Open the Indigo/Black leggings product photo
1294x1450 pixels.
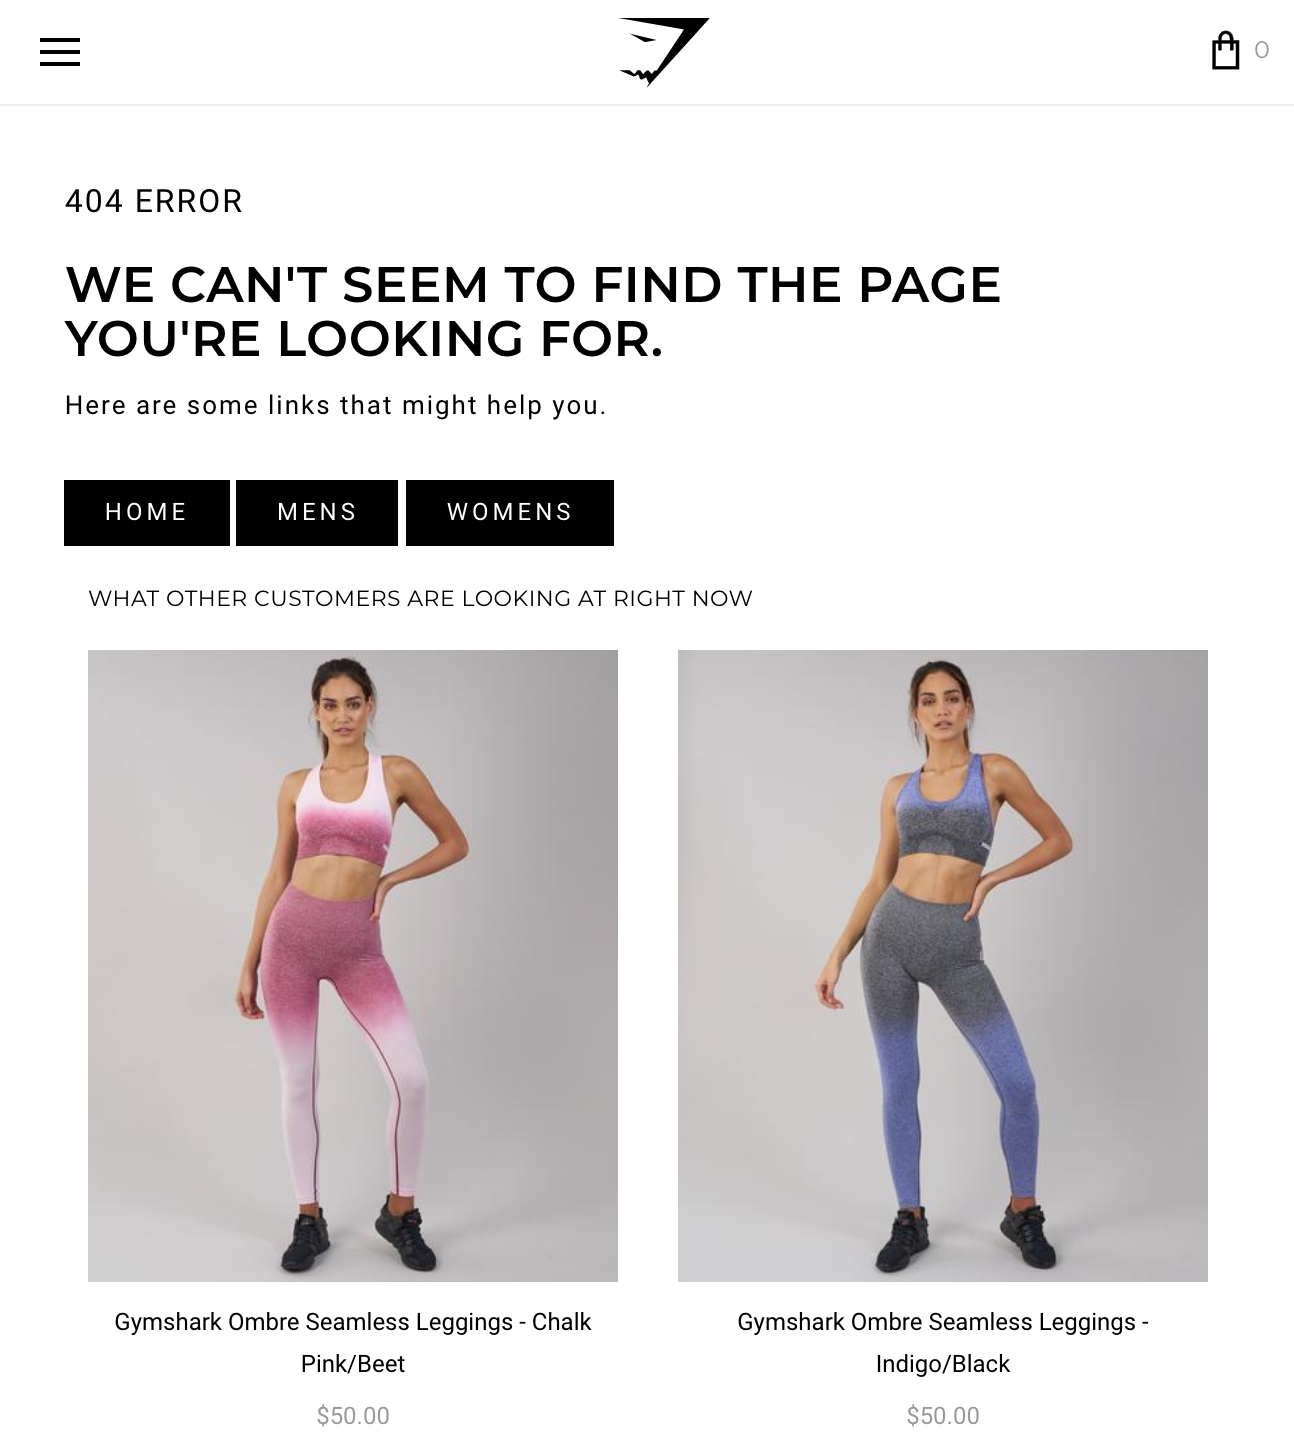[x=943, y=966]
